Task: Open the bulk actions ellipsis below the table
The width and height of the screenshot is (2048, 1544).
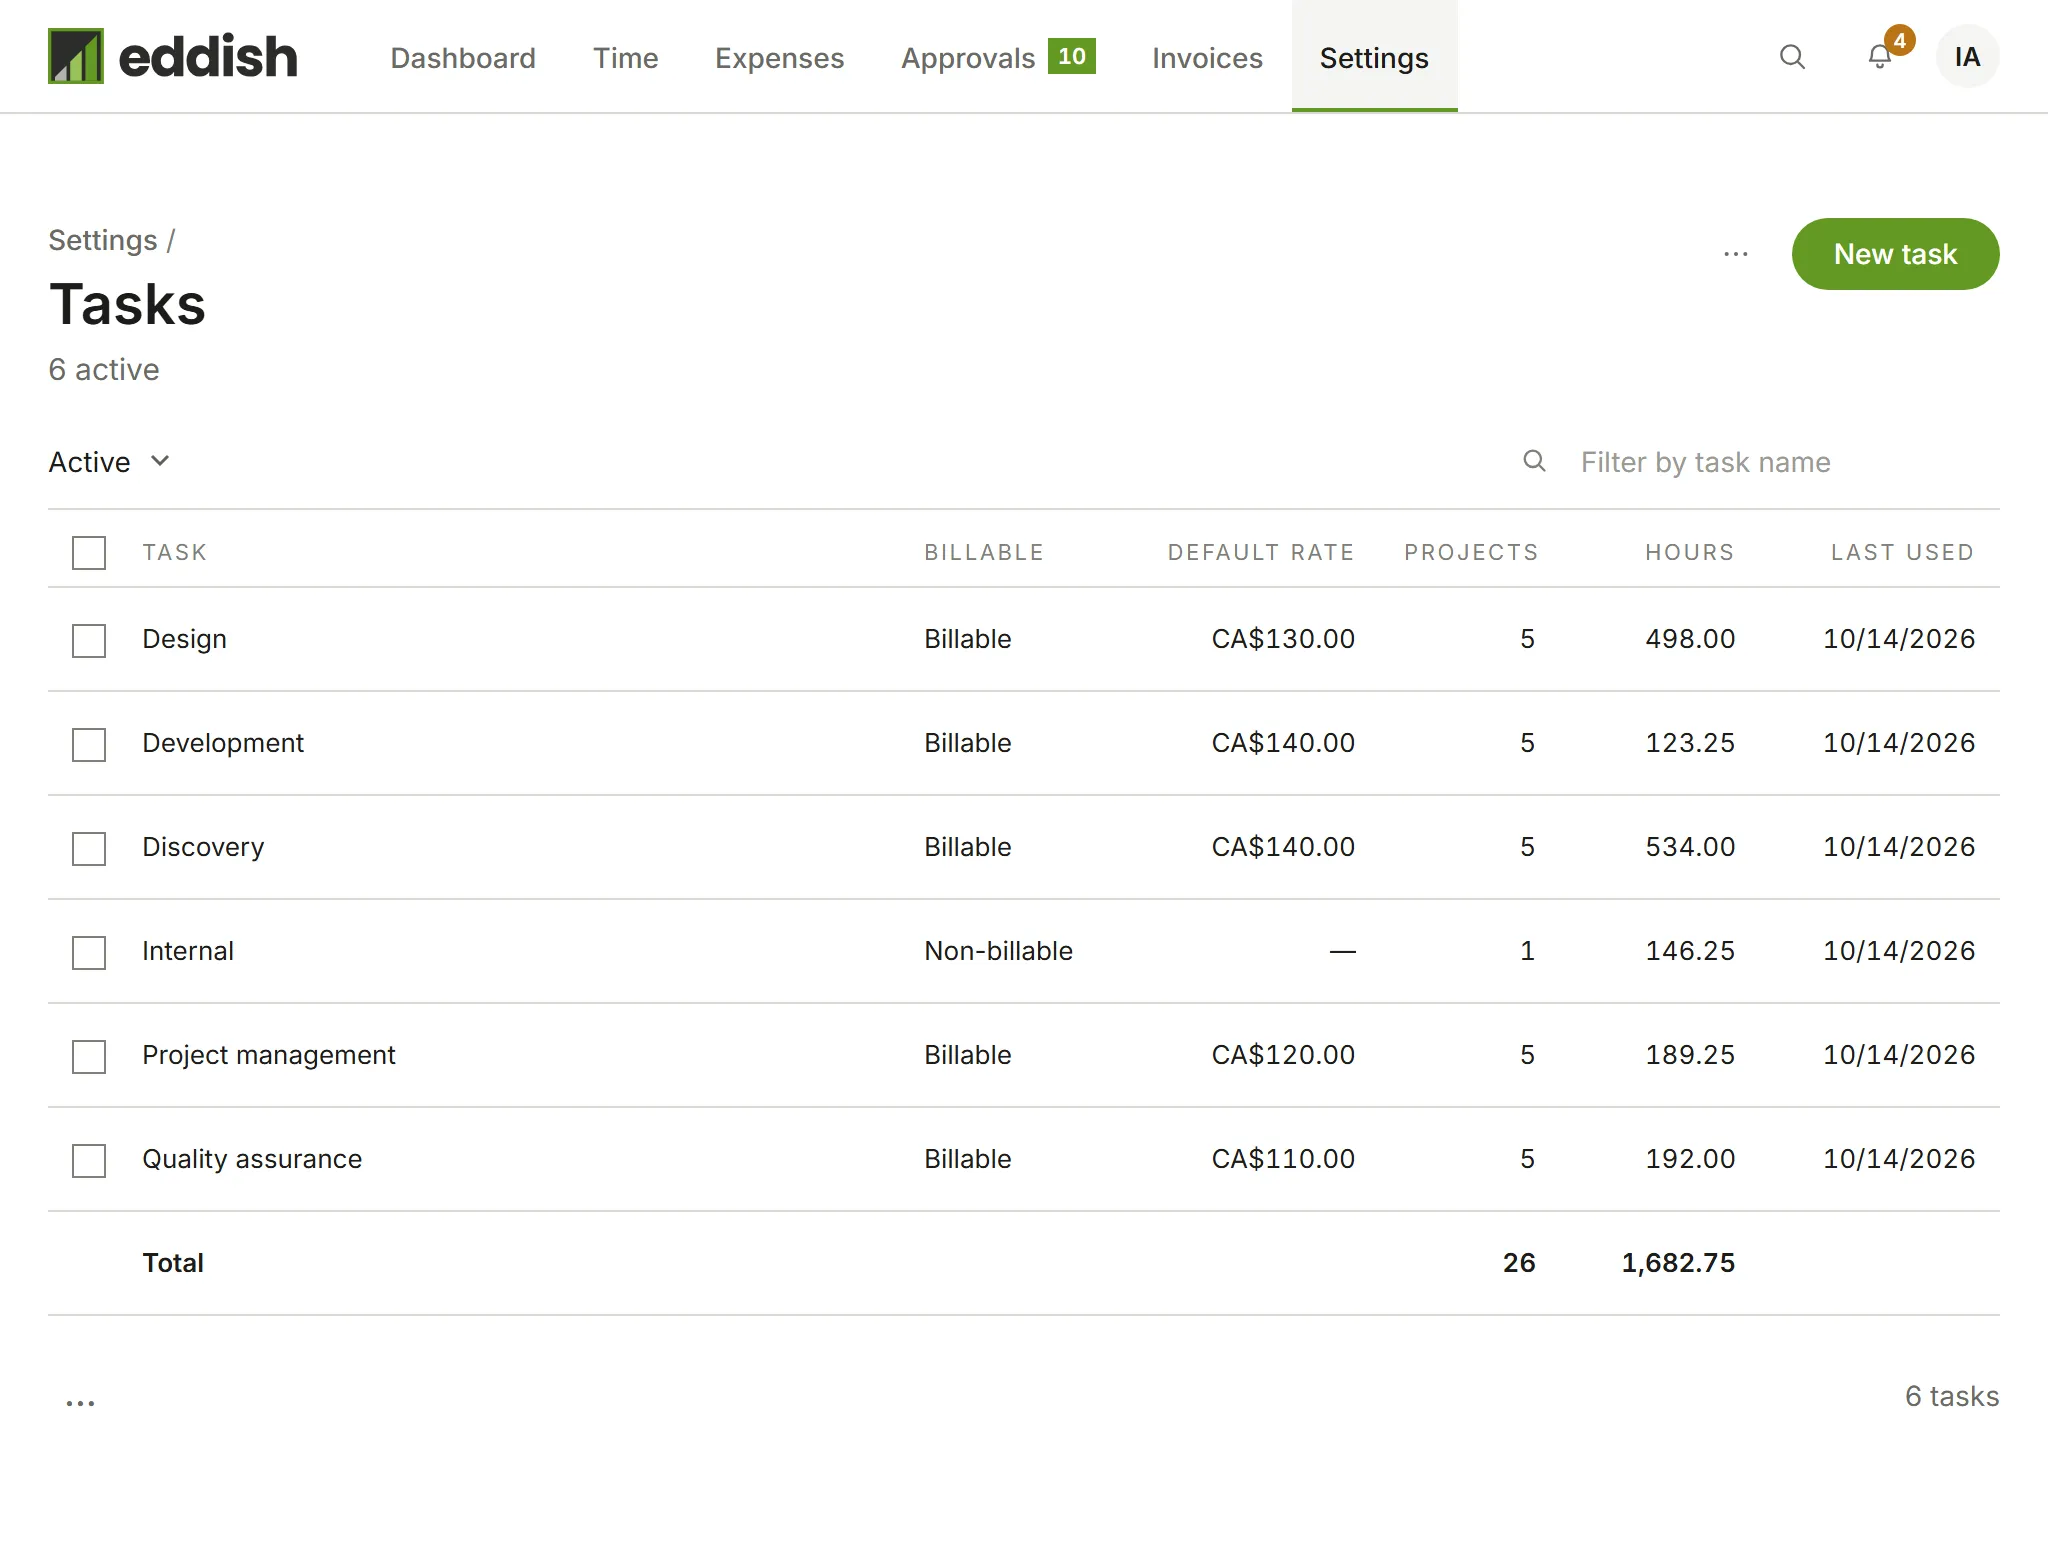Action: (x=80, y=1402)
